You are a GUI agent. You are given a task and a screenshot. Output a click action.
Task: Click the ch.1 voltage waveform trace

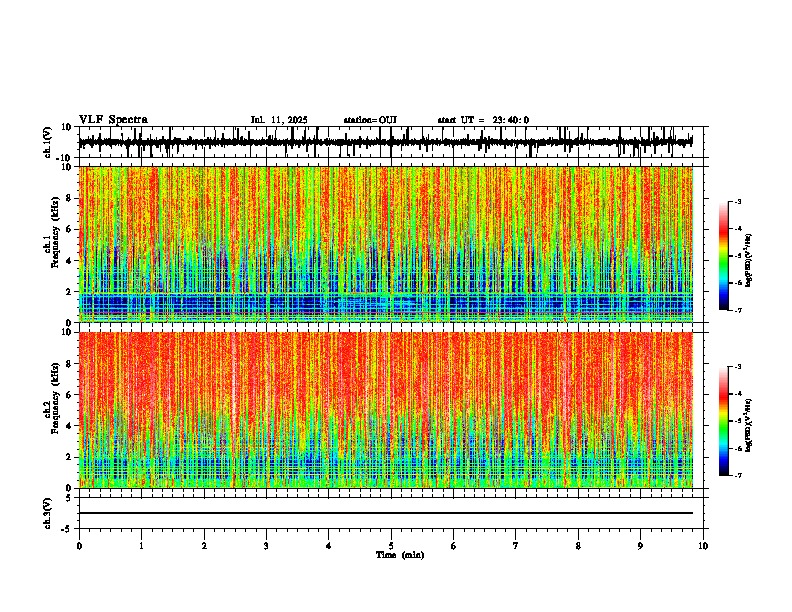[385, 142]
